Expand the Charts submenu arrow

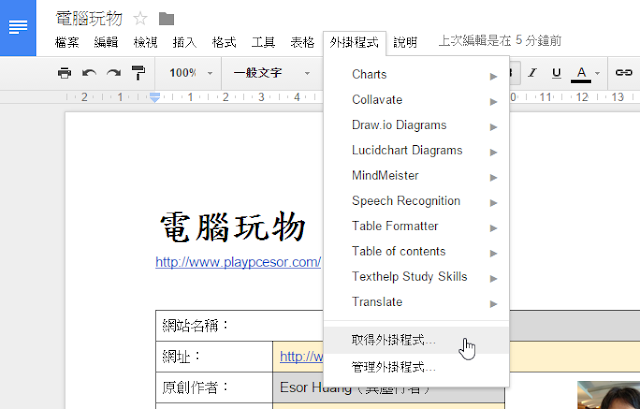[493, 76]
